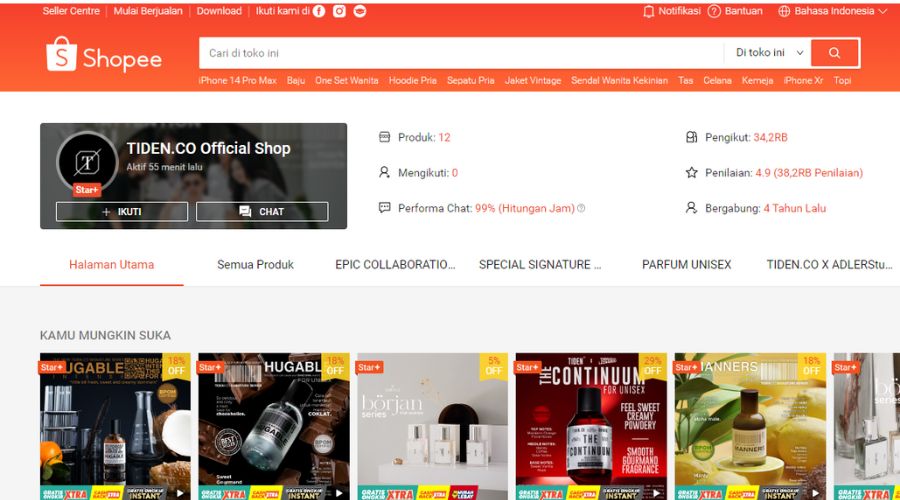The width and height of the screenshot is (900, 500).
Task: Click the CHAT button
Action: [262, 212]
